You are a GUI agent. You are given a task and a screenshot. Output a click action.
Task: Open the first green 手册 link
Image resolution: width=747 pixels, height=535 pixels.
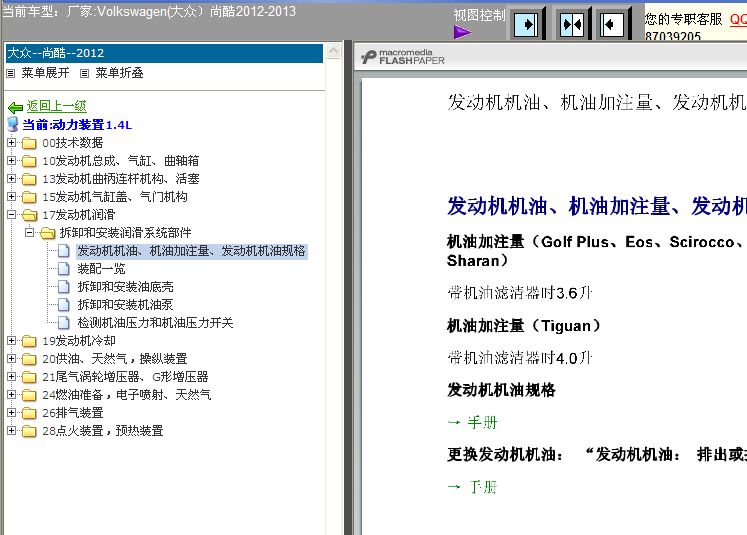tap(482, 423)
